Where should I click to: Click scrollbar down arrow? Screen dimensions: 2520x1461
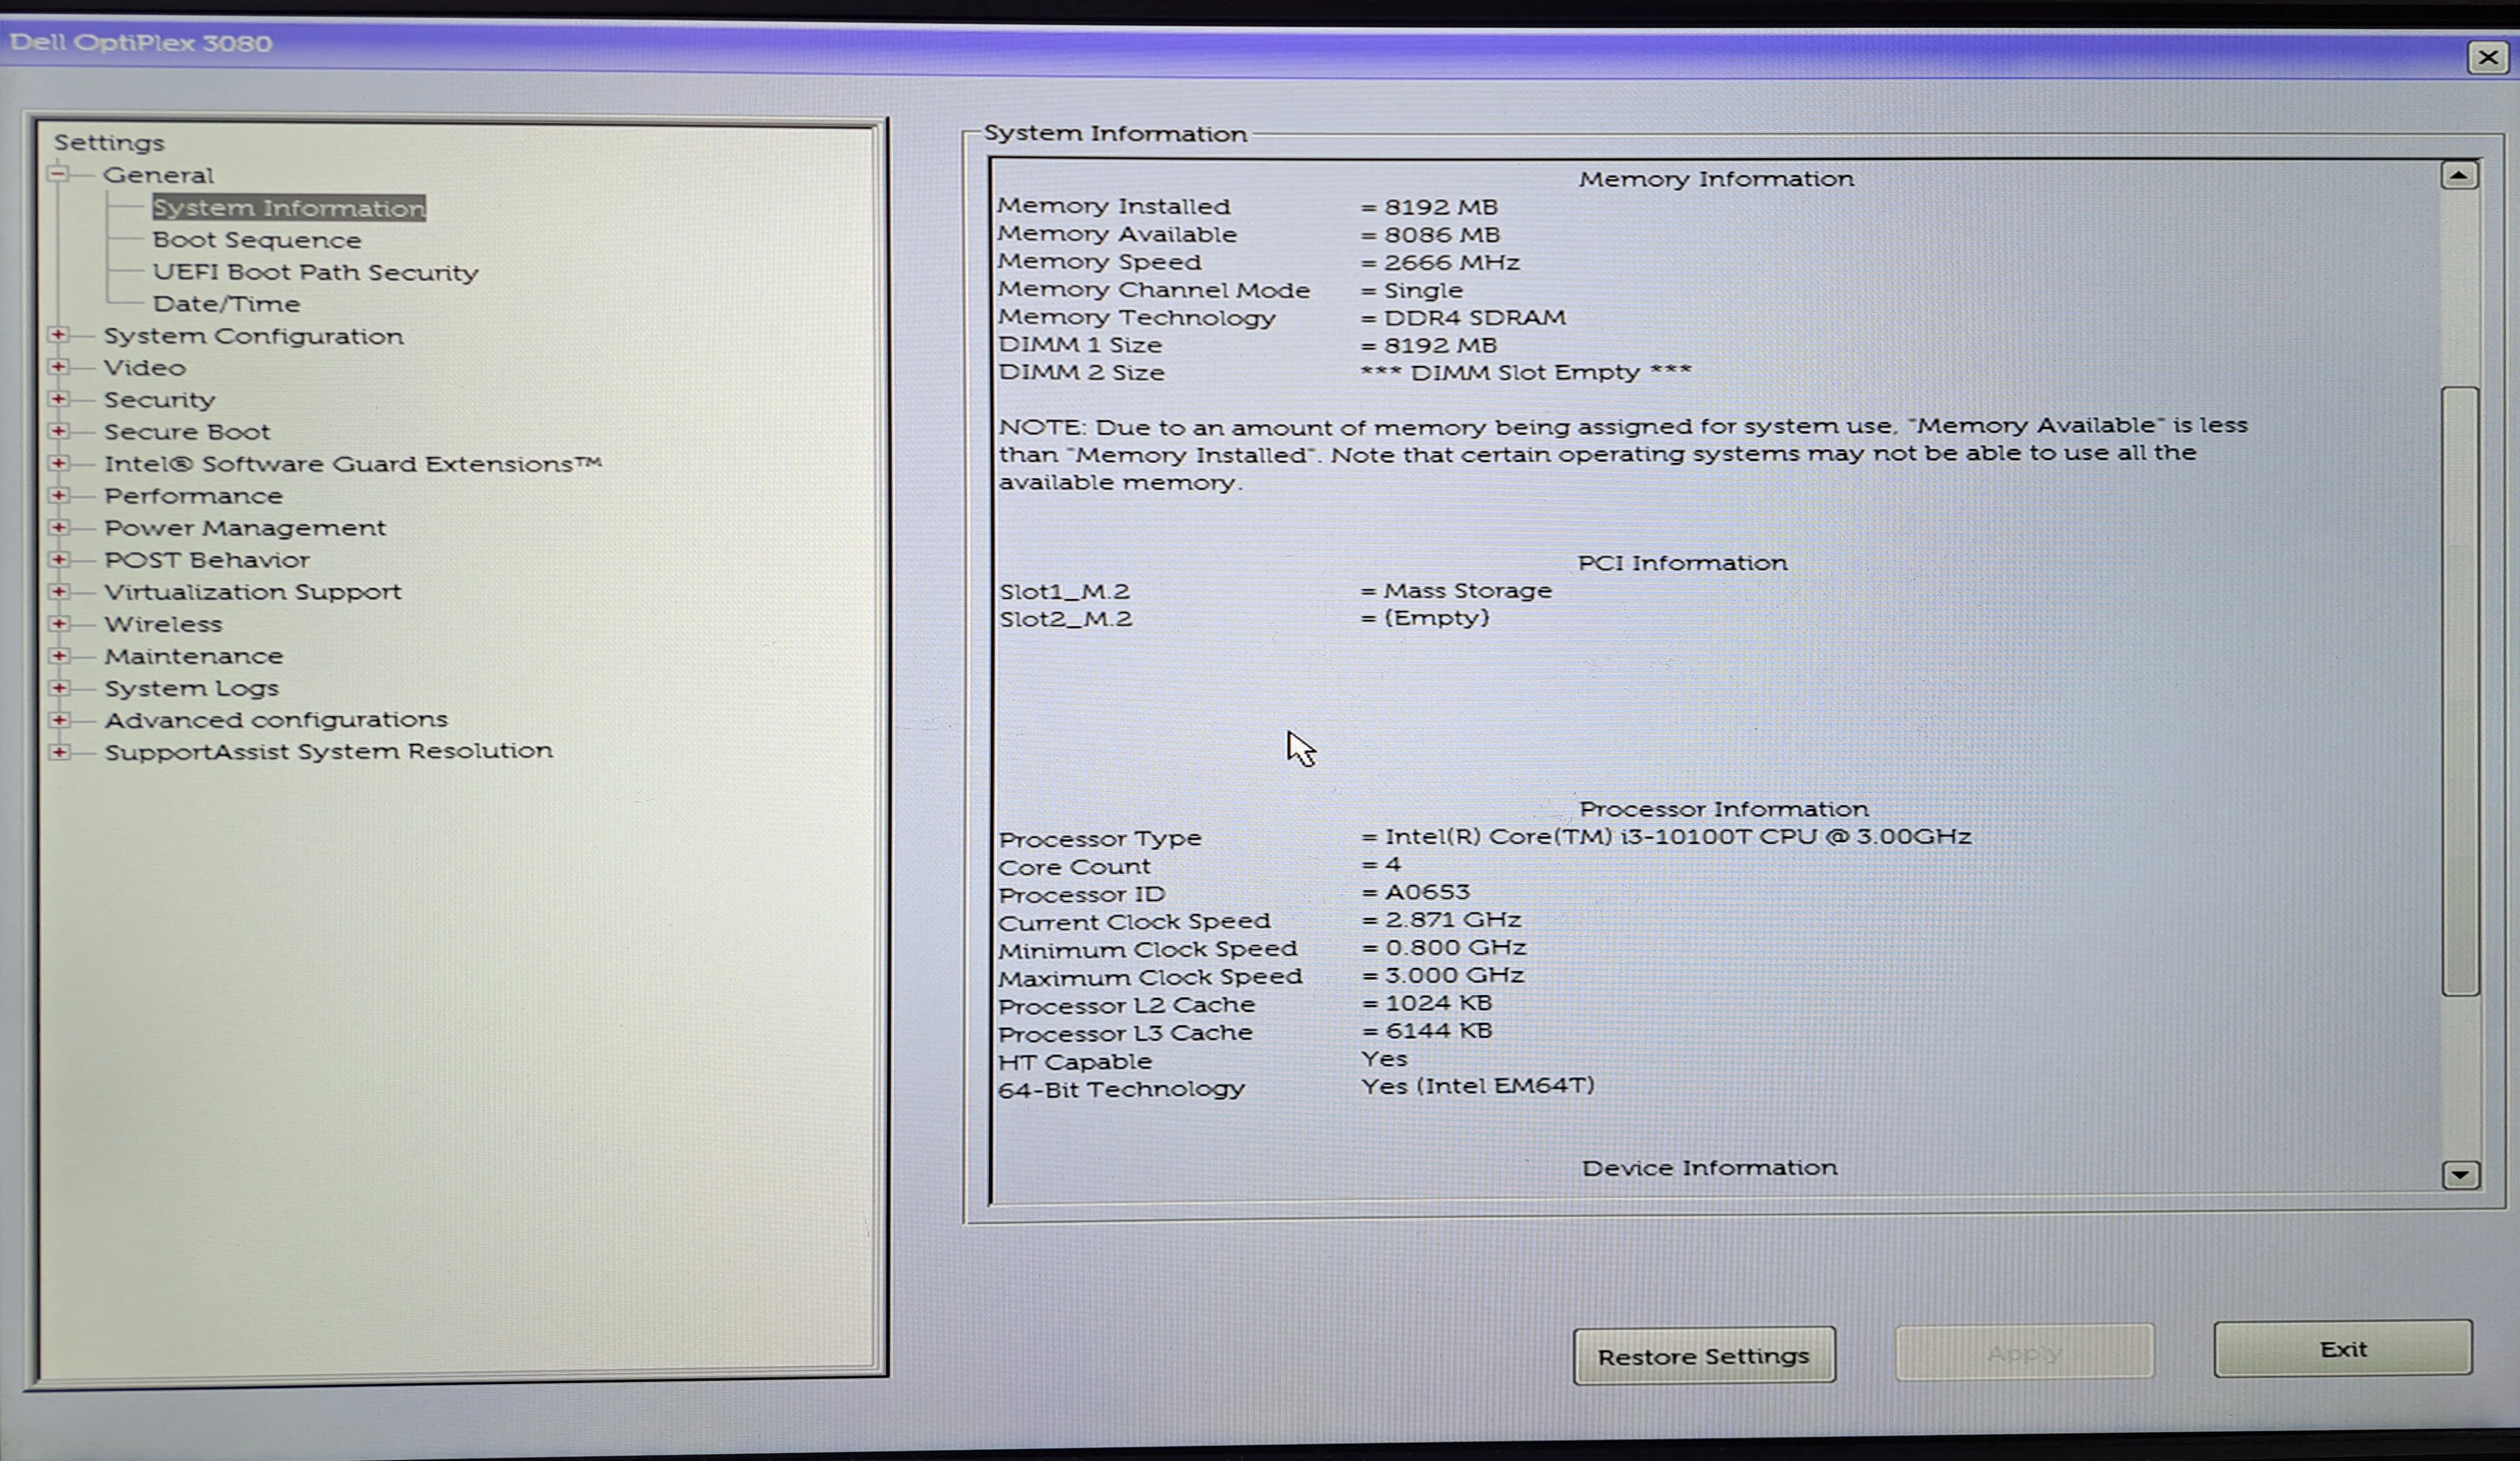point(2461,1175)
